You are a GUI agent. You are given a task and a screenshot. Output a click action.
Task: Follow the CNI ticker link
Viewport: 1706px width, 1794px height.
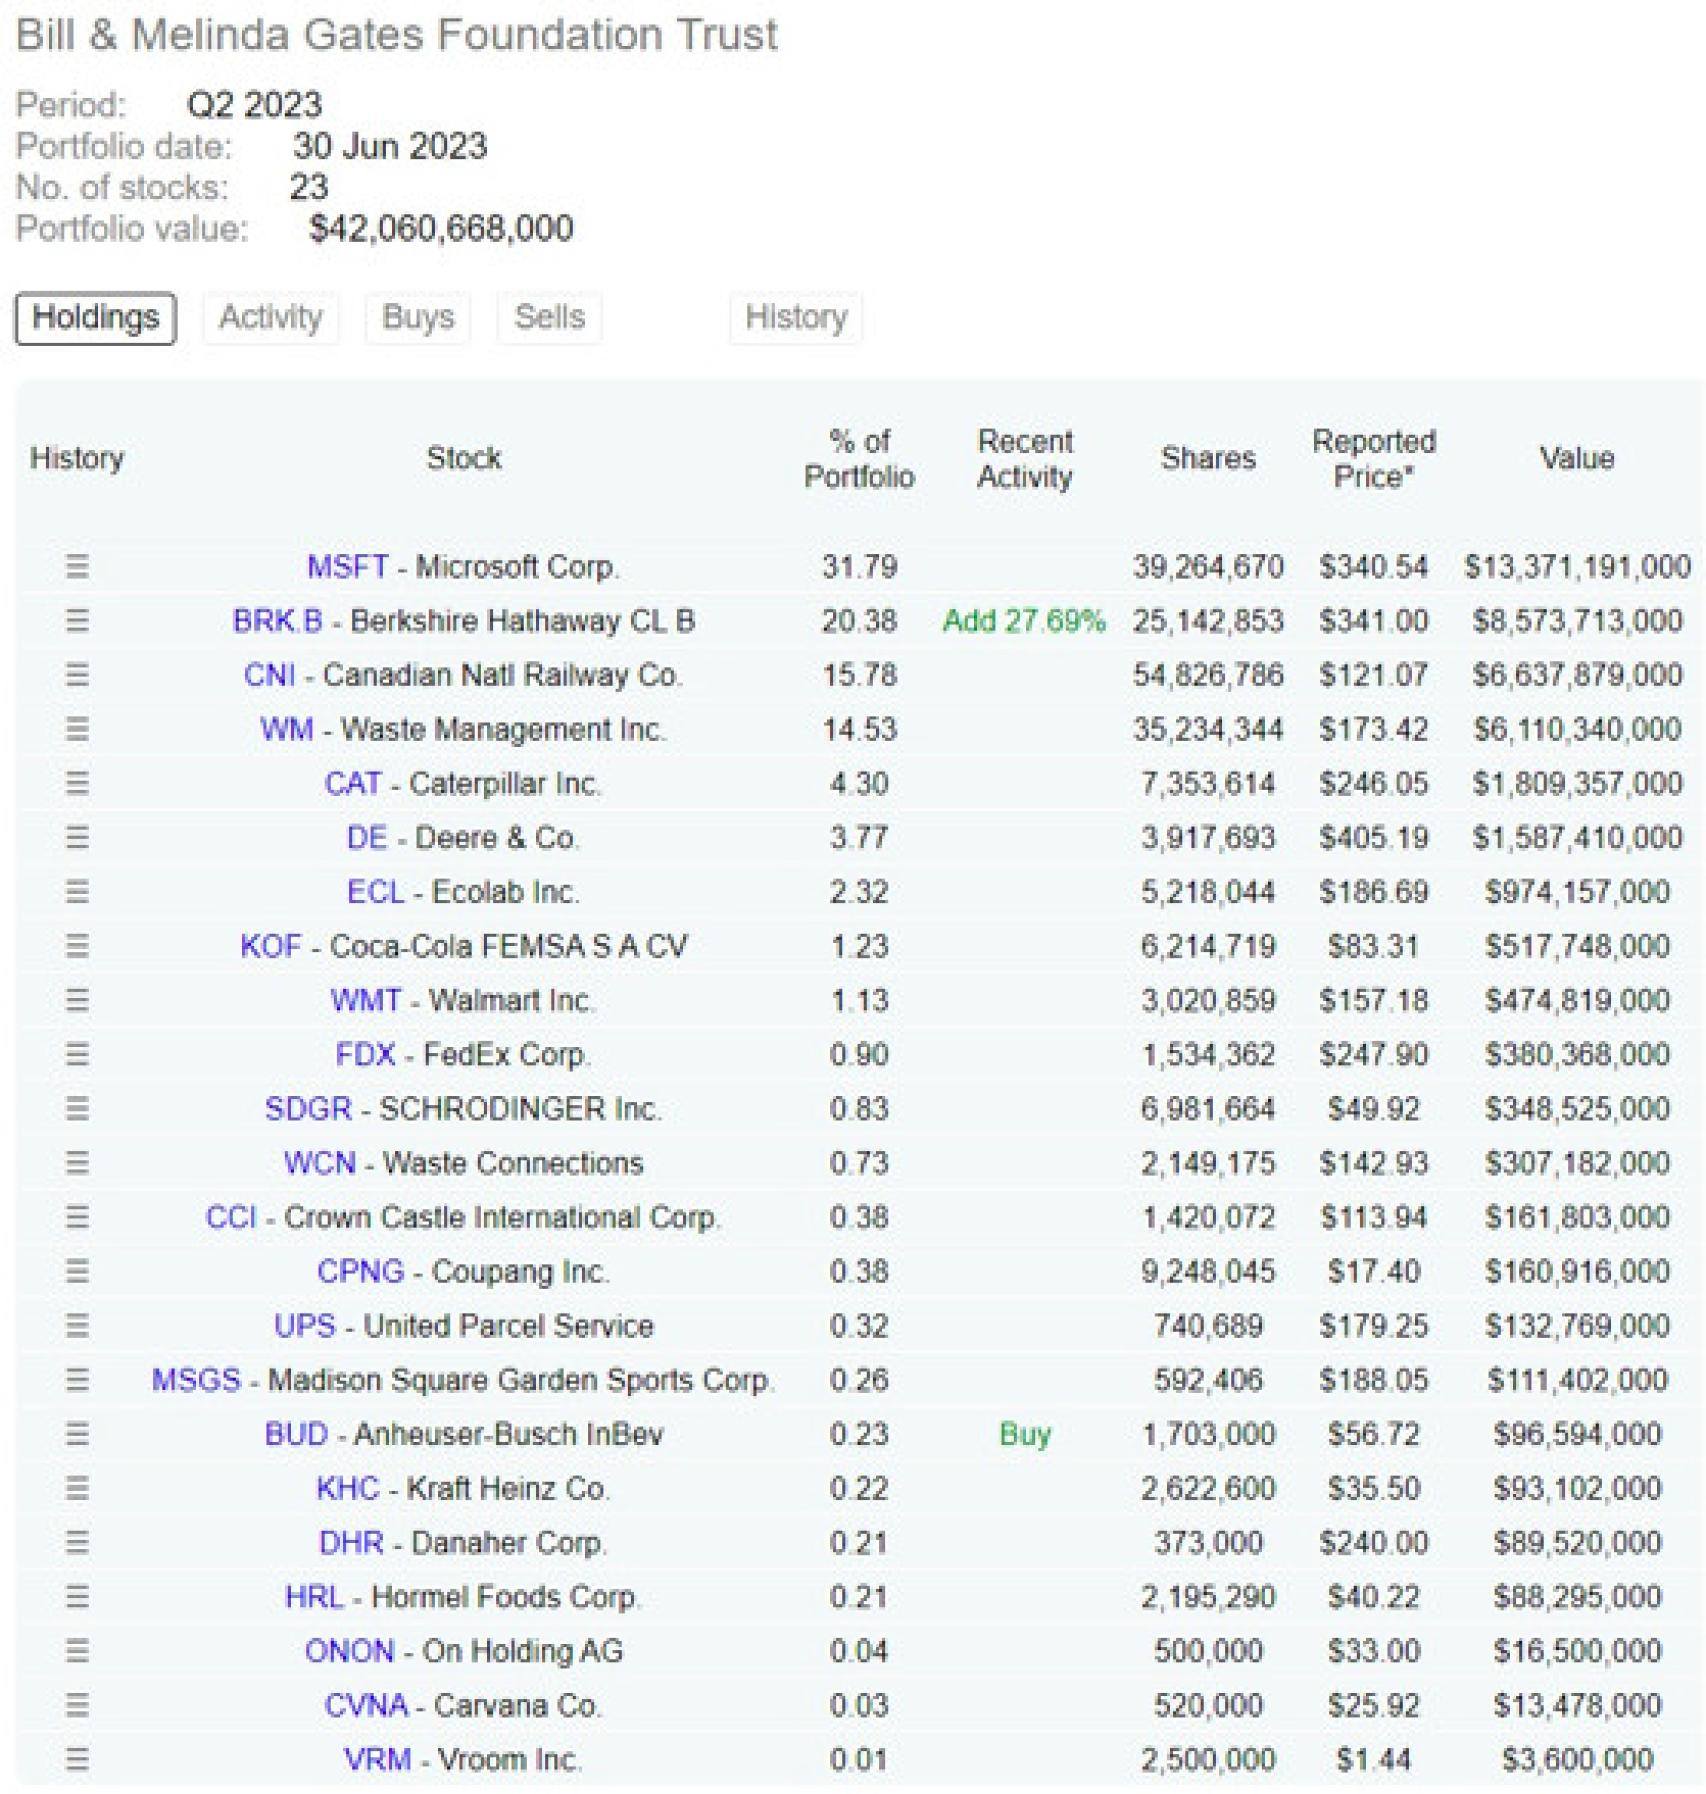click(x=269, y=674)
